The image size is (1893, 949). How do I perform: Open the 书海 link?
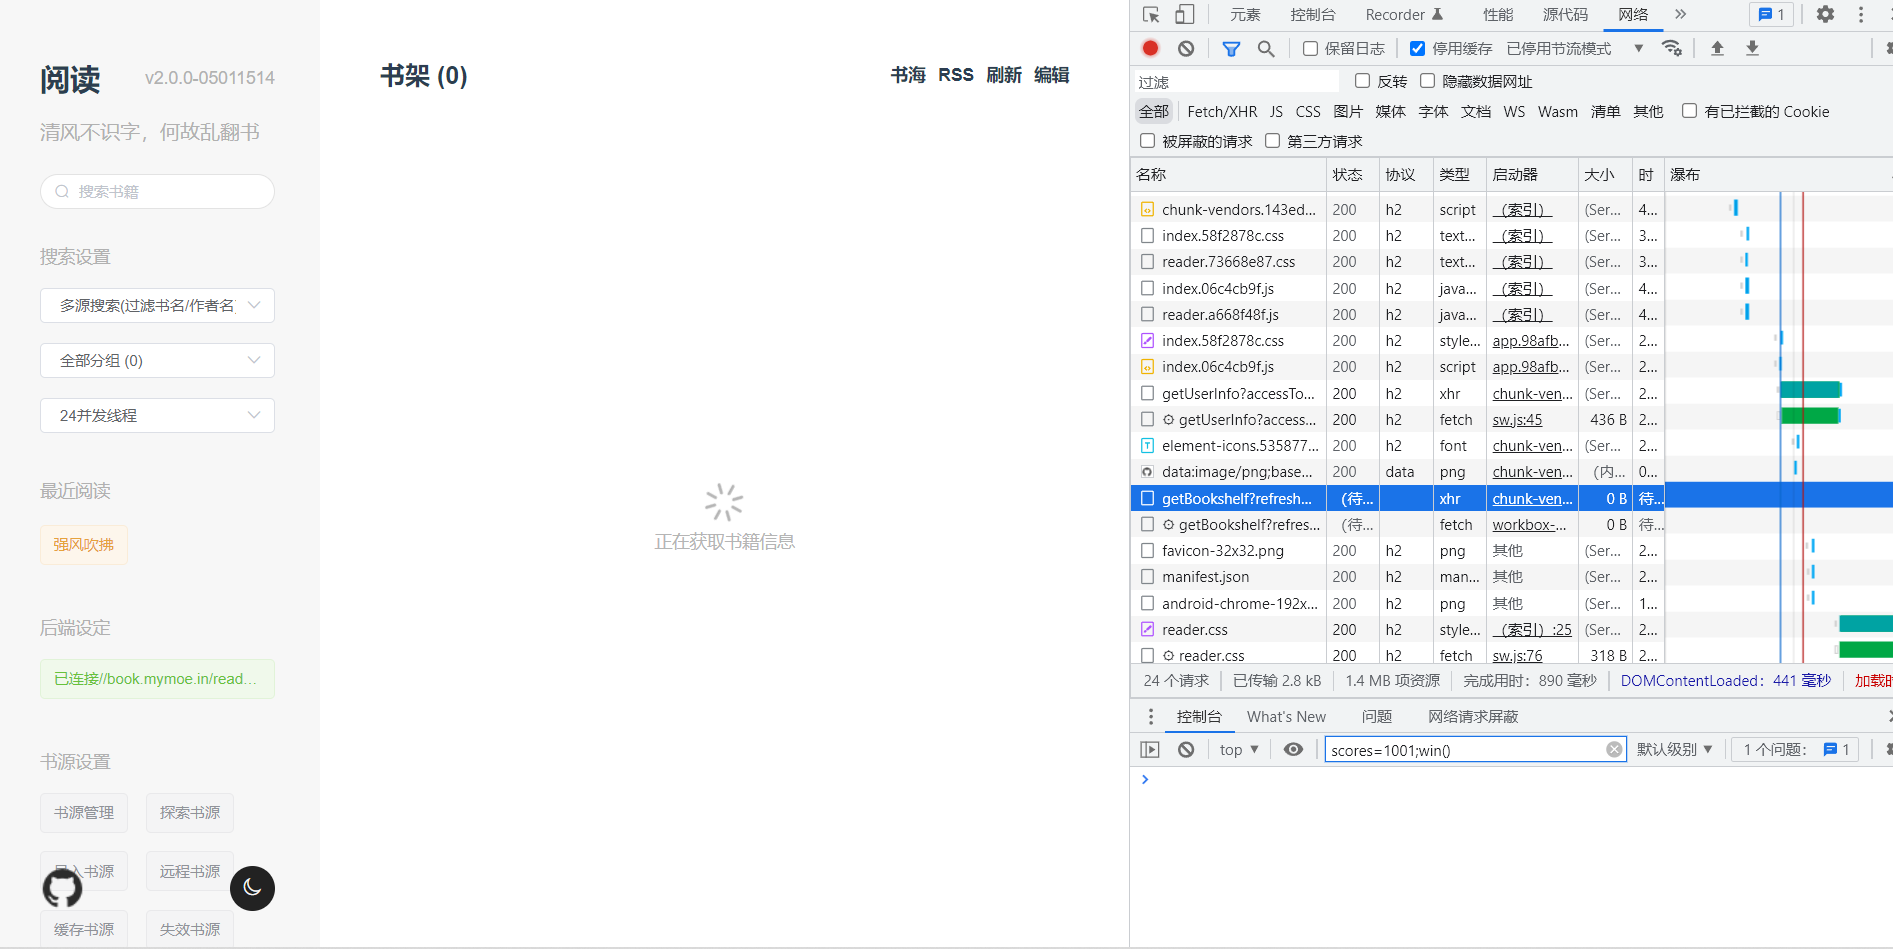[906, 74]
